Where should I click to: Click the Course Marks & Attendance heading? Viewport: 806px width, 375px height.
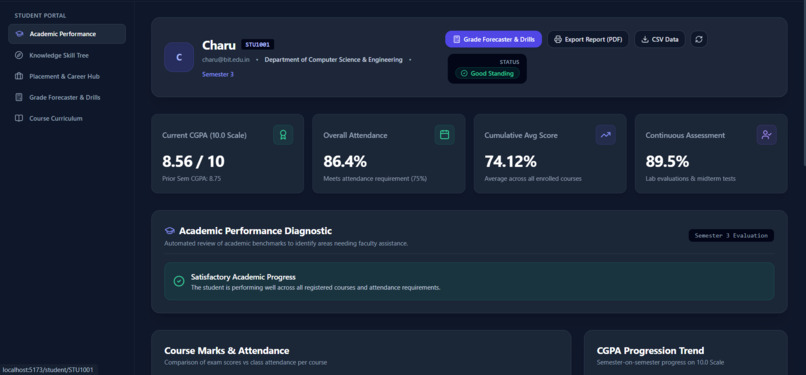click(227, 351)
